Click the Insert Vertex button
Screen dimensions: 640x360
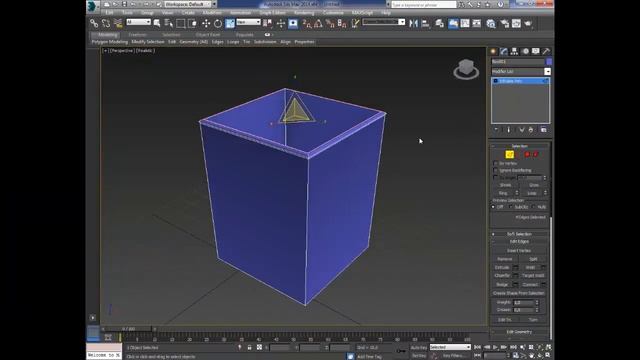pos(519,251)
